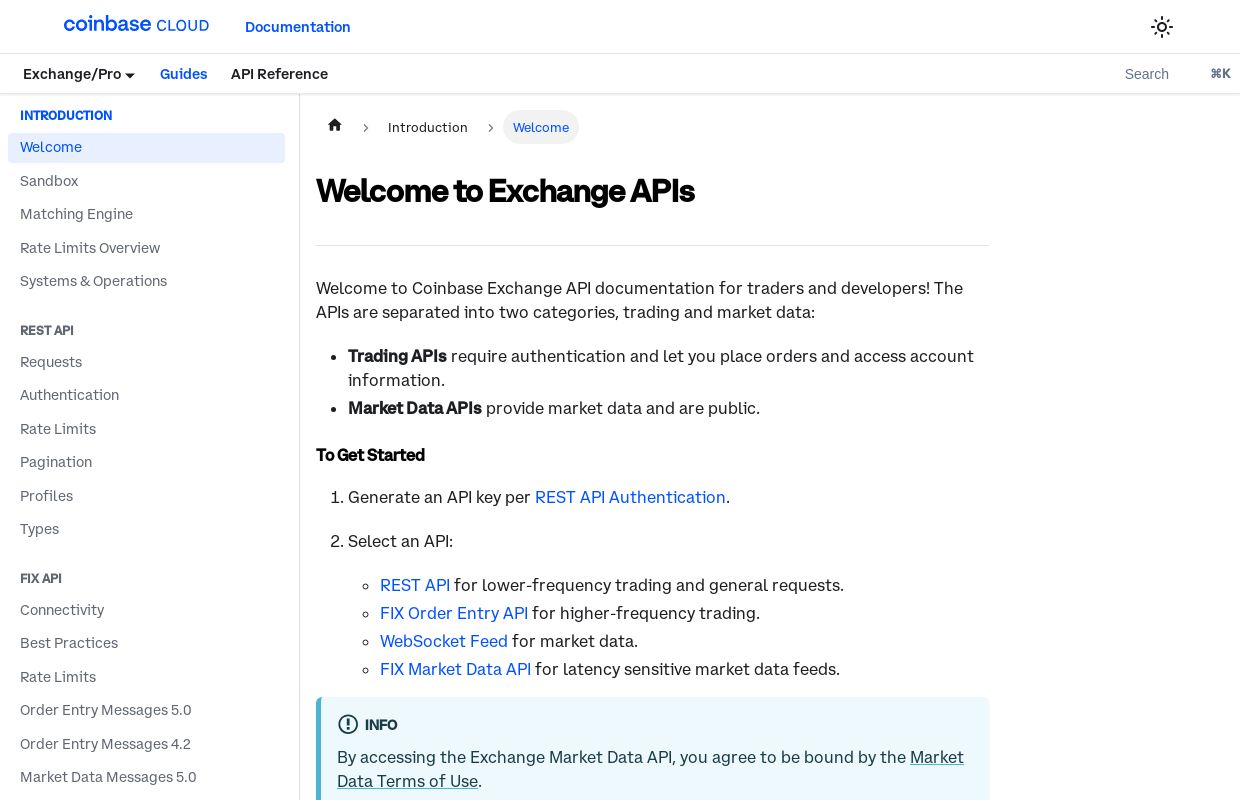Open the Sandbox sidebar page
This screenshot has height=800, width=1240.
(x=146, y=181)
